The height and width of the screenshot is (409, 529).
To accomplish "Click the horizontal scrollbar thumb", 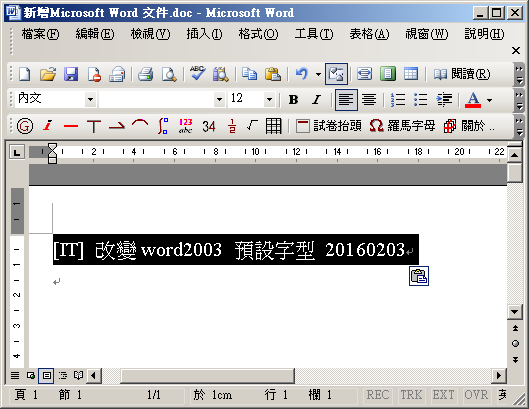I will (x=207, y=376).
